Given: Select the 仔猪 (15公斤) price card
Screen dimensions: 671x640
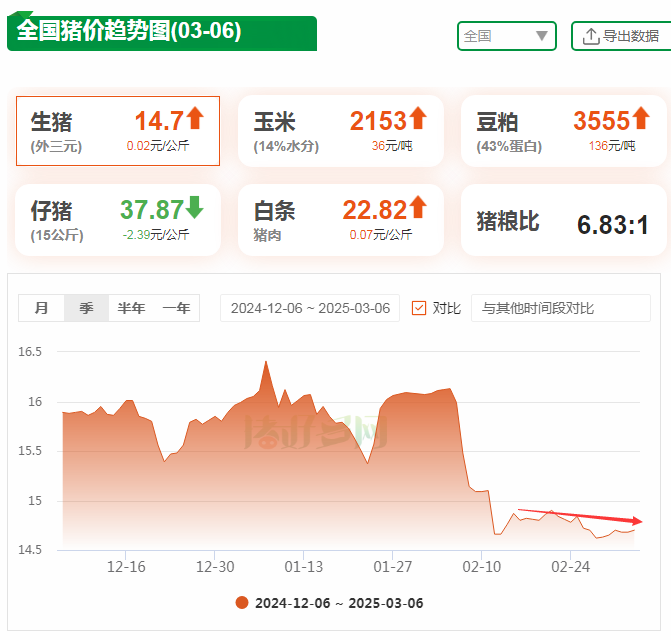Looking at the screenshot, I should coord(118,220).
